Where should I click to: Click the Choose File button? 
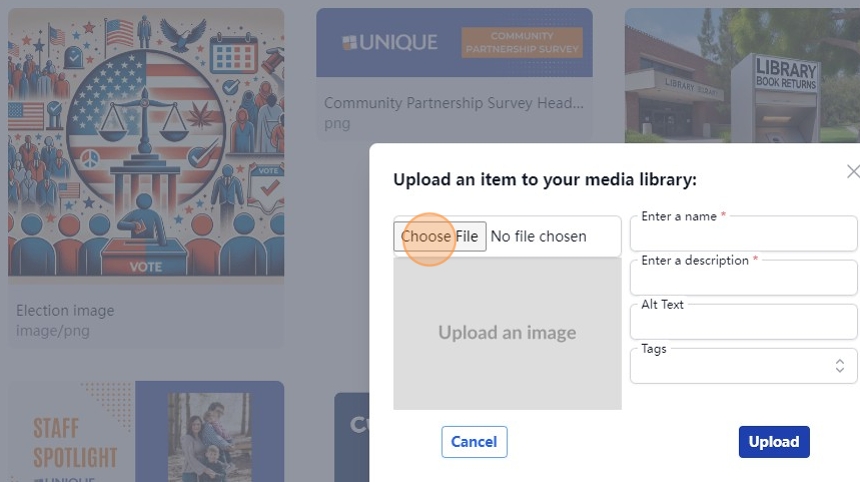(x=440, y=237)
